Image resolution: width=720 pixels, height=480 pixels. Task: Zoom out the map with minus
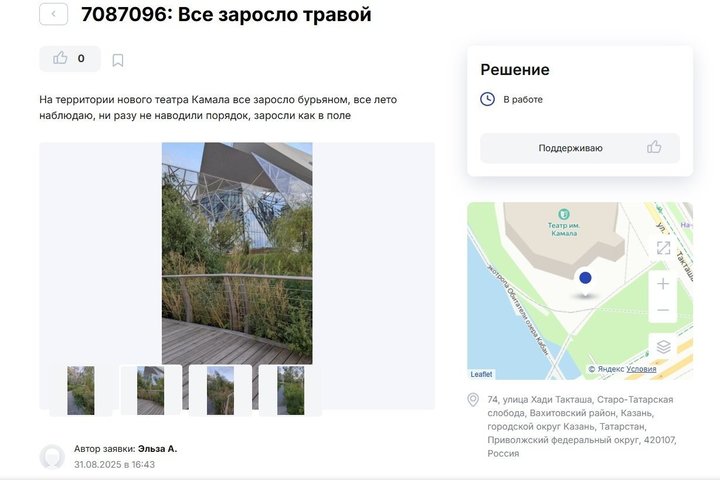tap(663, 310)
